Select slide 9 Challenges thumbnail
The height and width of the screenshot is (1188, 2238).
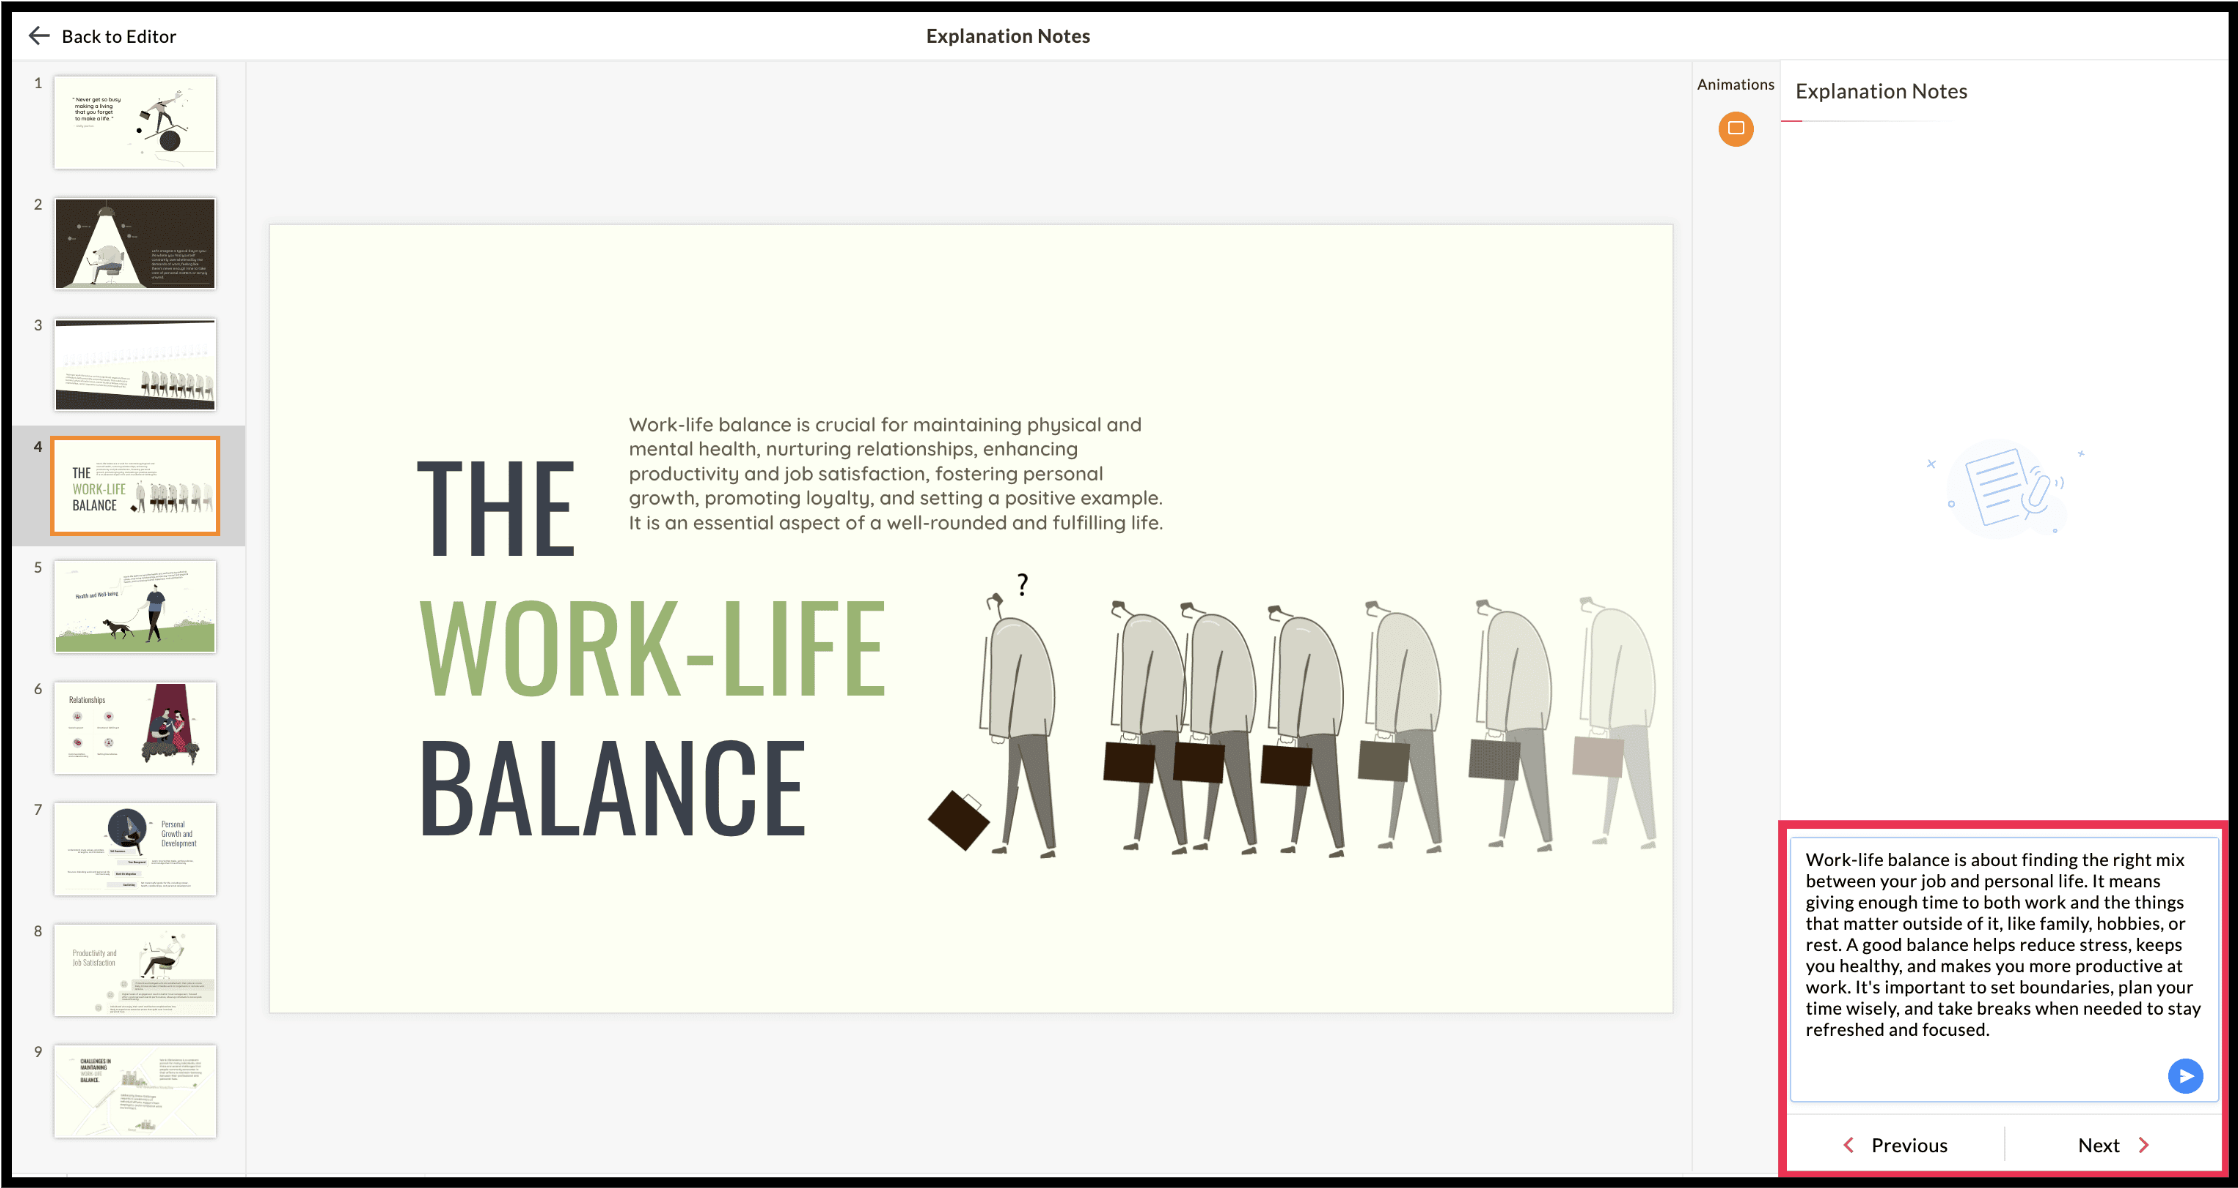[135, 1091]
